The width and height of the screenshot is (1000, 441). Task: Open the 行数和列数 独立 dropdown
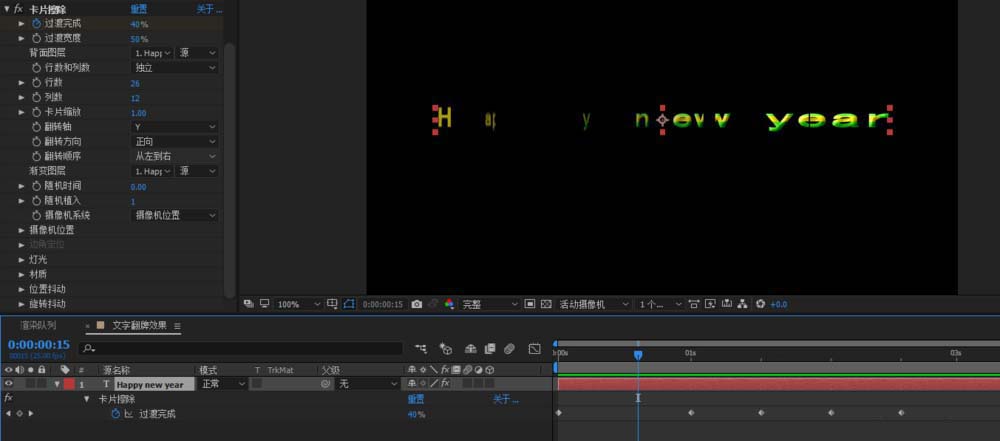coord(175,68)
